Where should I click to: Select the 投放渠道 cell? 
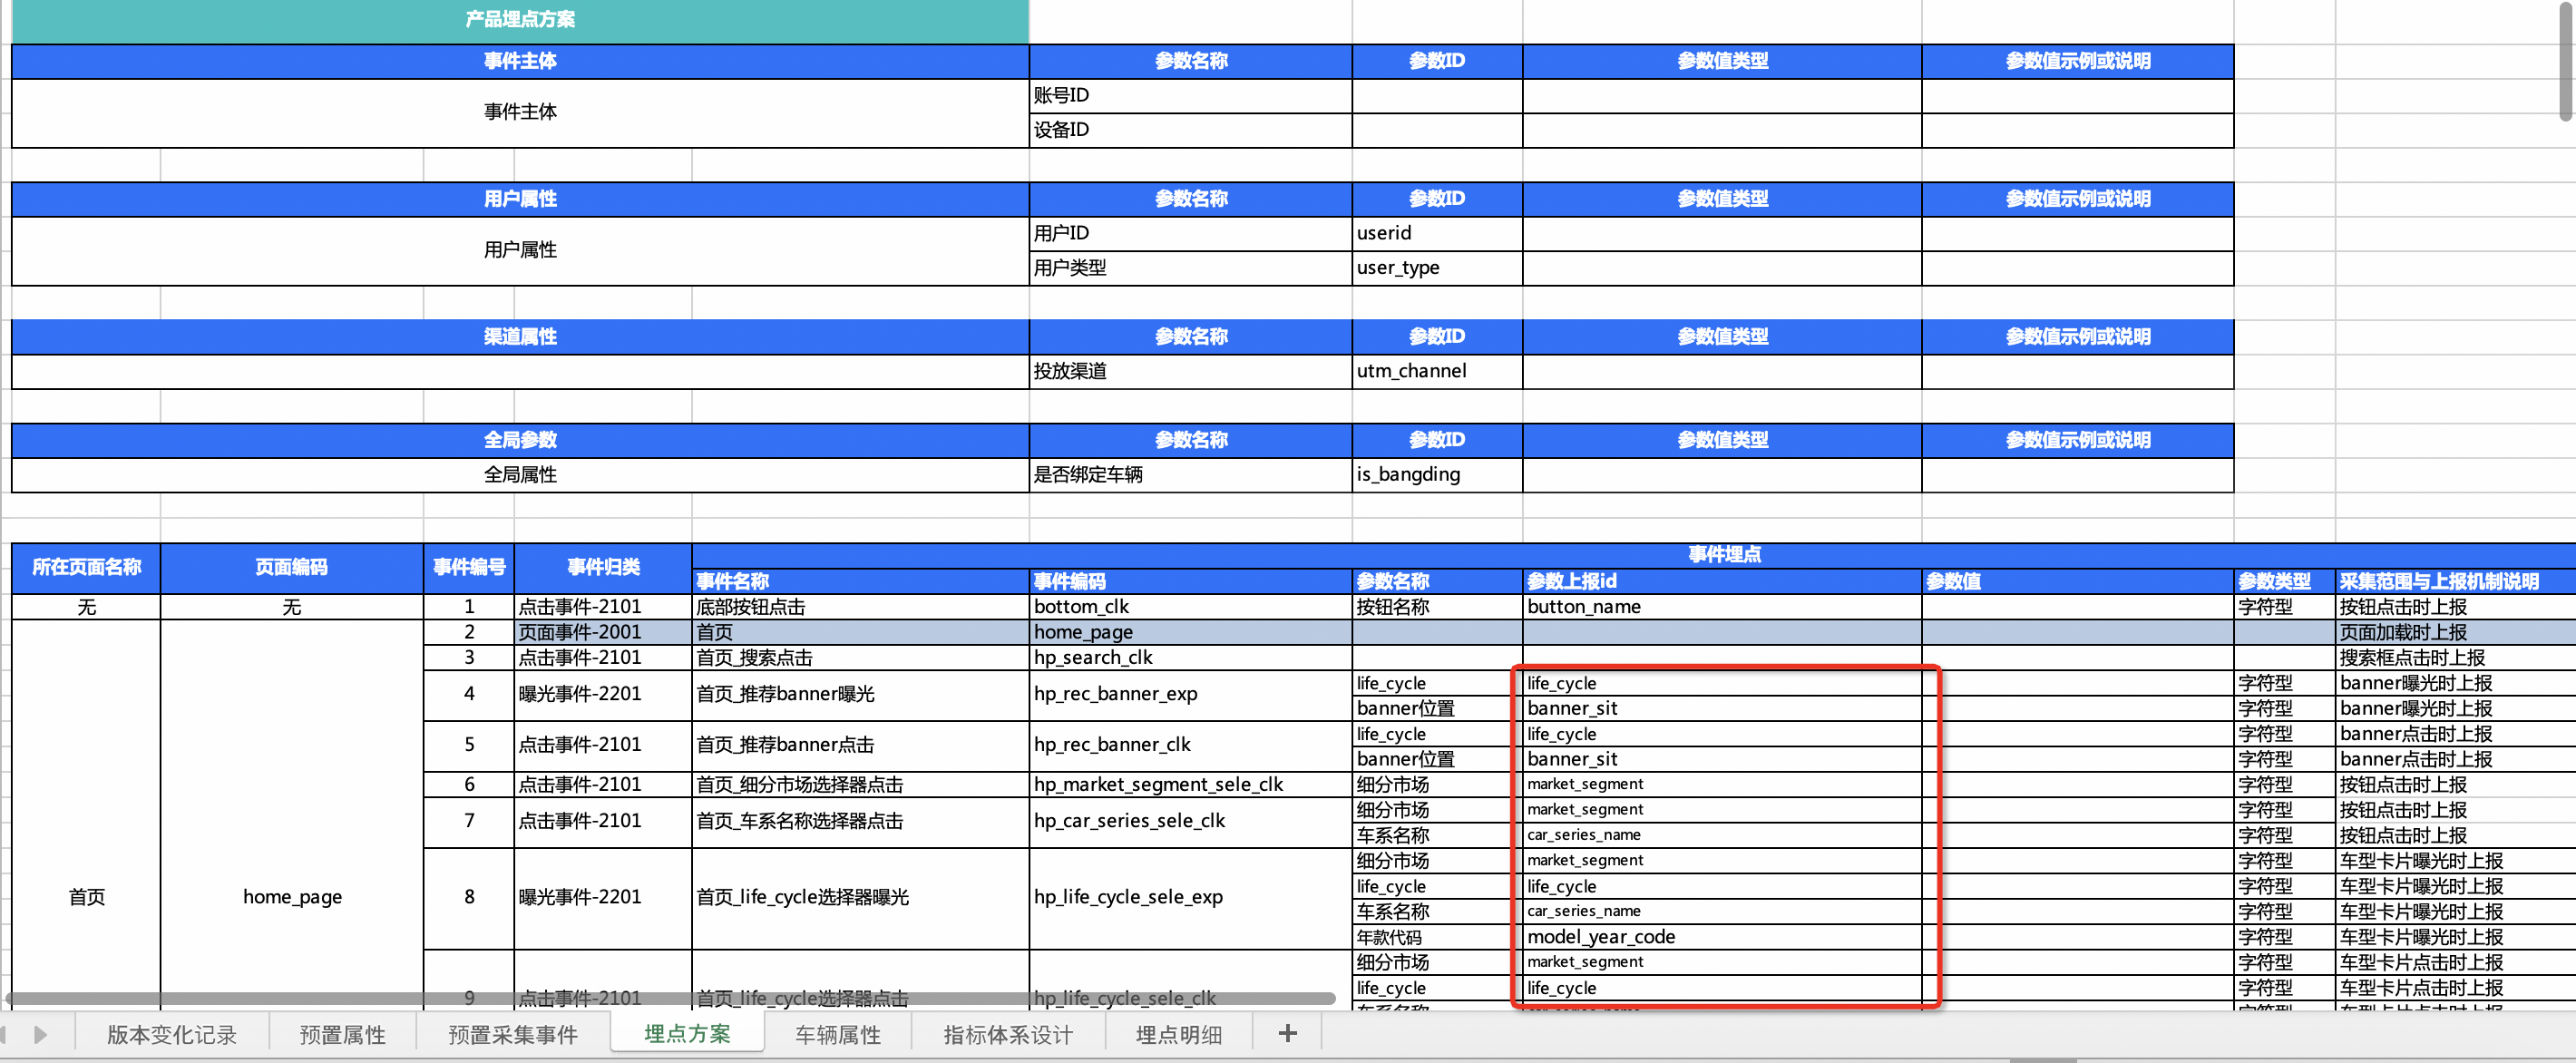point(1190,371)
